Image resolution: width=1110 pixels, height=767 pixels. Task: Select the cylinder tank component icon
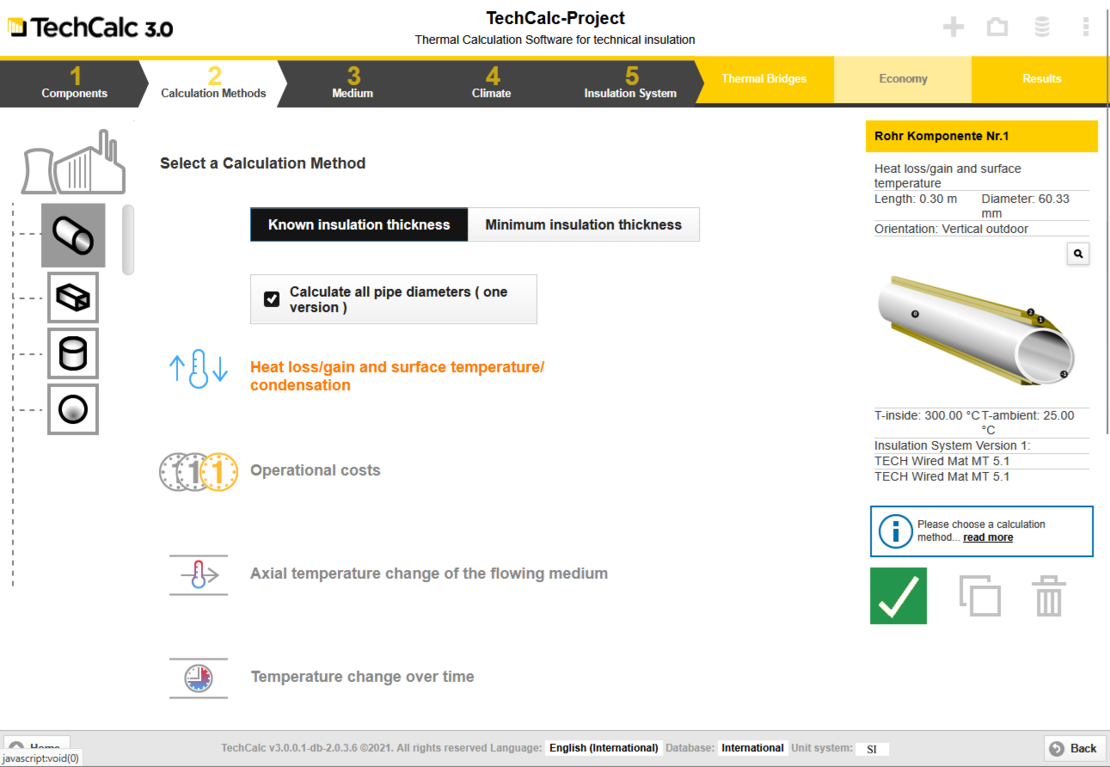[x=73, y=353]
